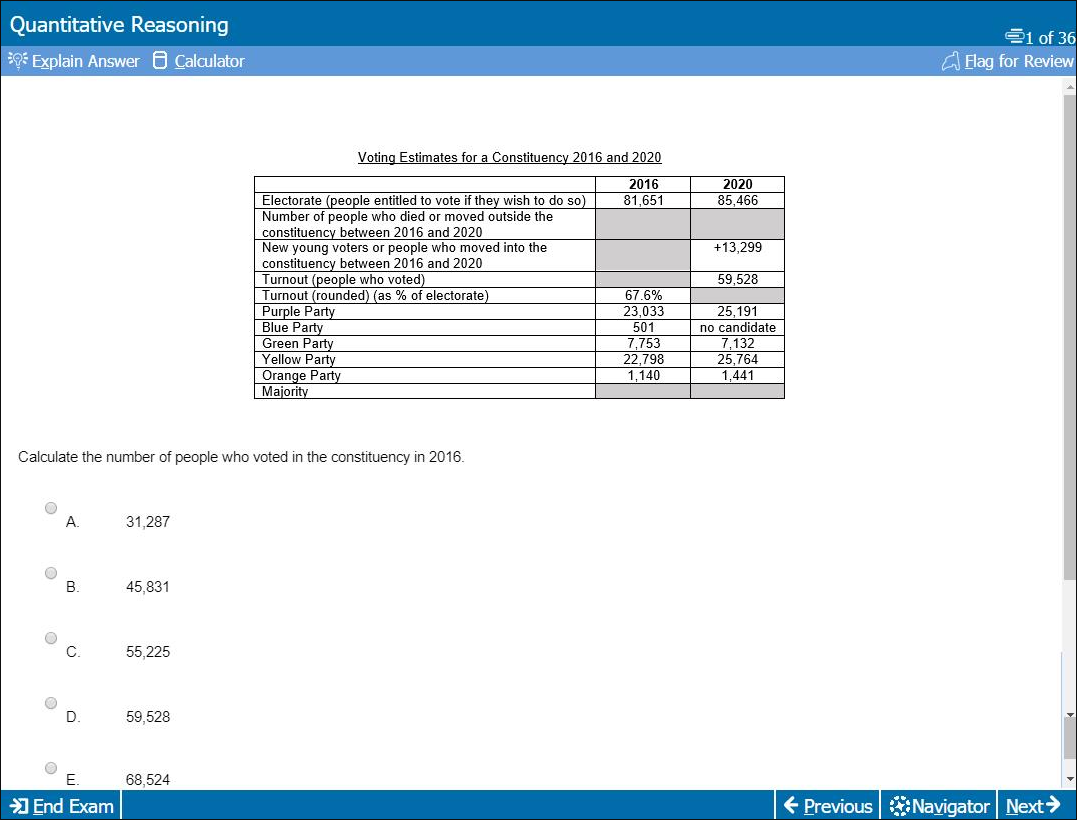Click the scrollbar up arrow
1077x820 pixels.
pos(1069,87)
